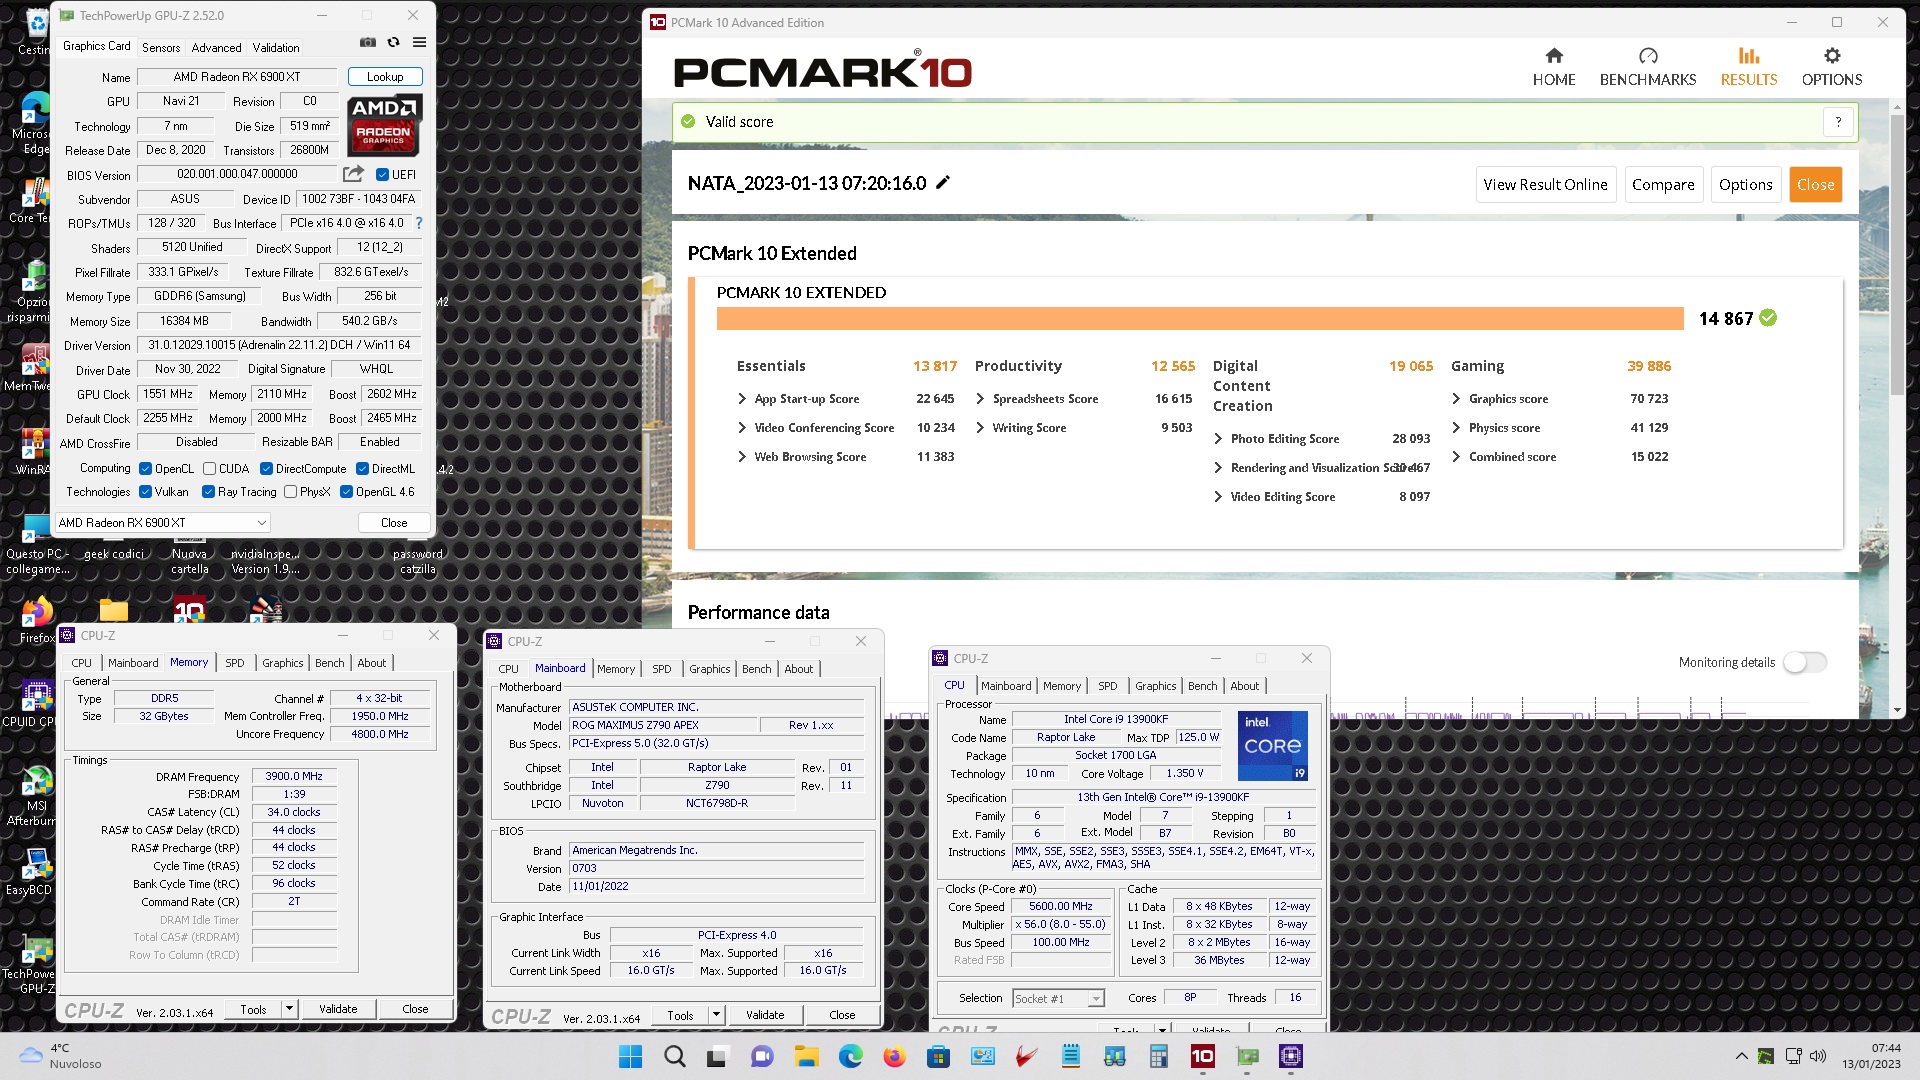This screenshot has width=1920, height=1080.
Task: Open Windows Start menu
Action: 630,1056
